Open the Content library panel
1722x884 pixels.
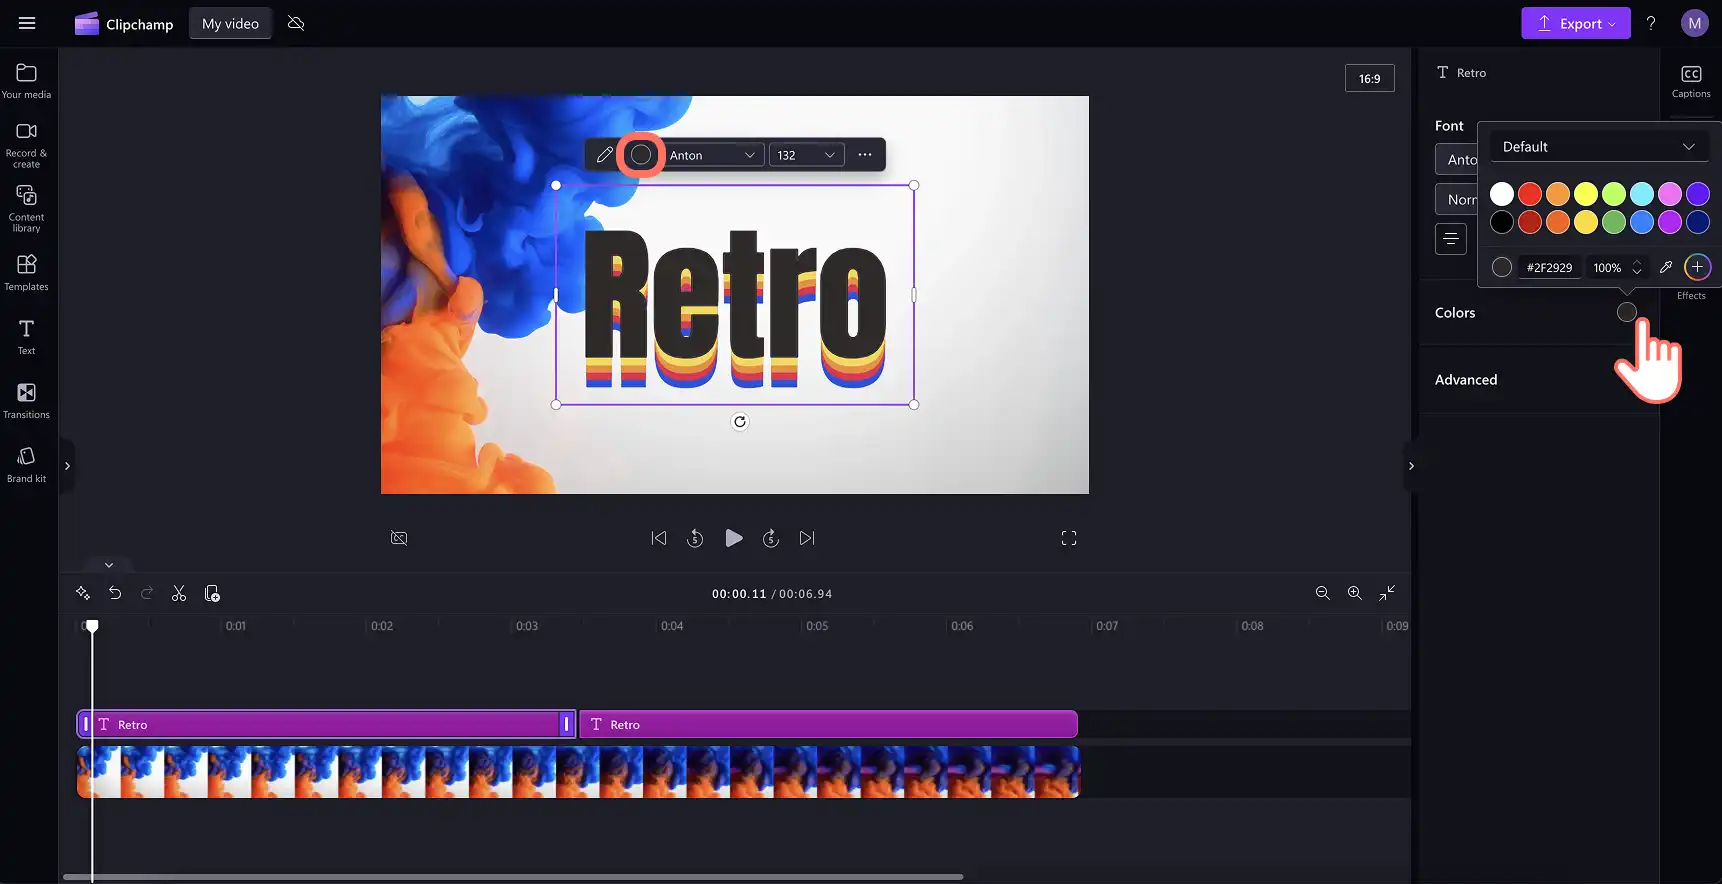(x=27, y=208)
